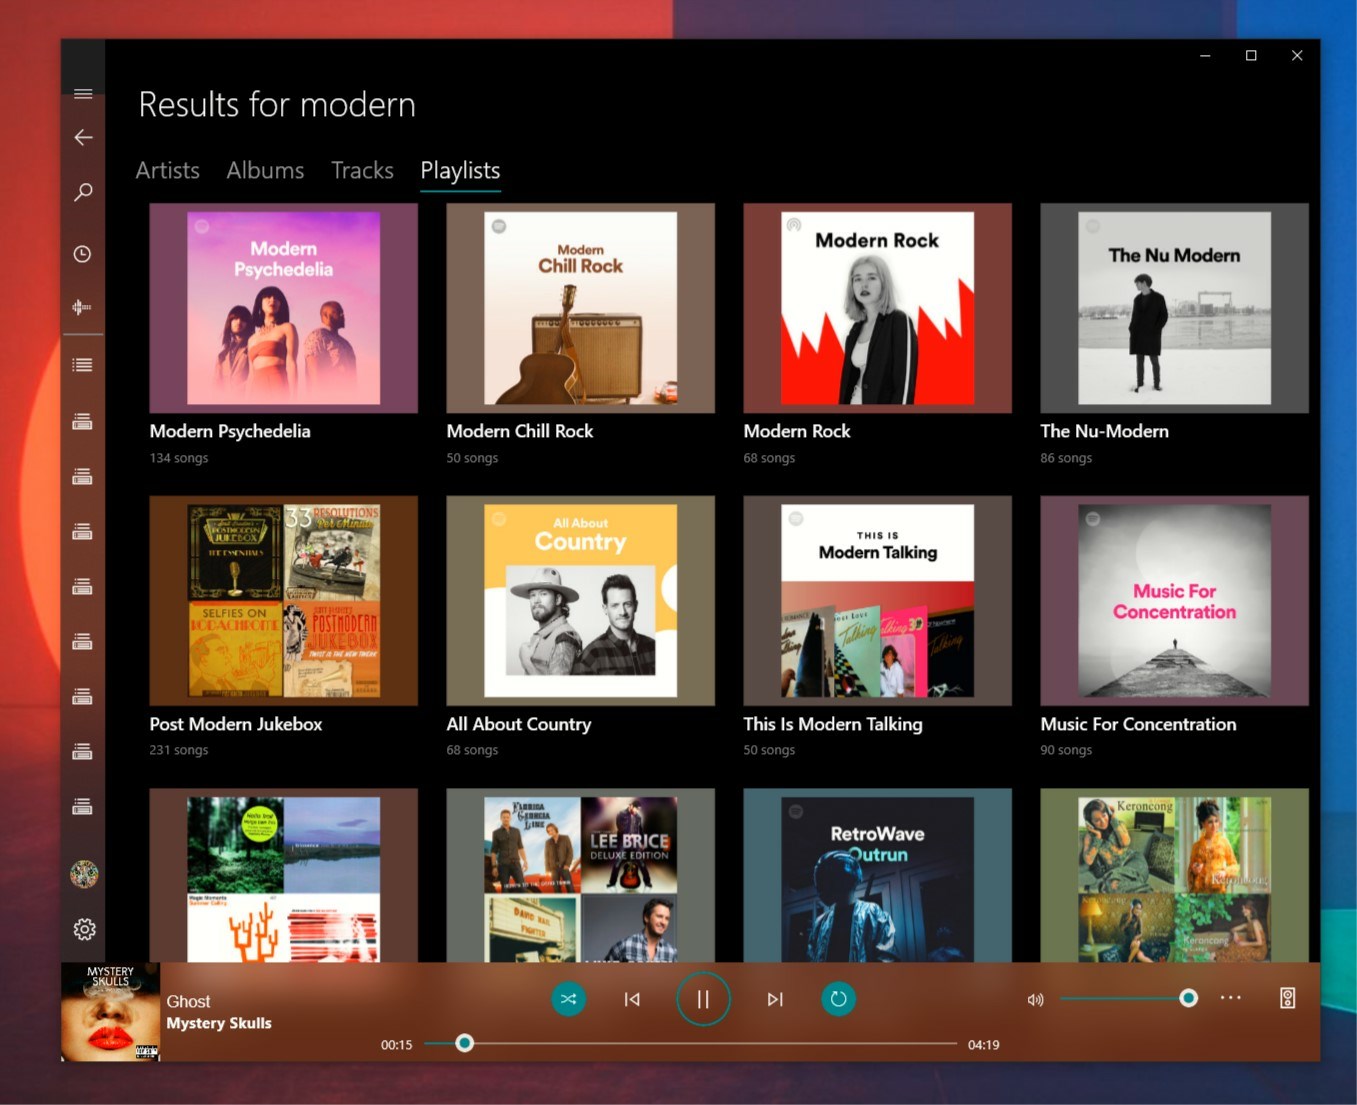Open The Nu Modern playlist cover
Viewport: 1357px width, 1105px height.
point(1175,308)
